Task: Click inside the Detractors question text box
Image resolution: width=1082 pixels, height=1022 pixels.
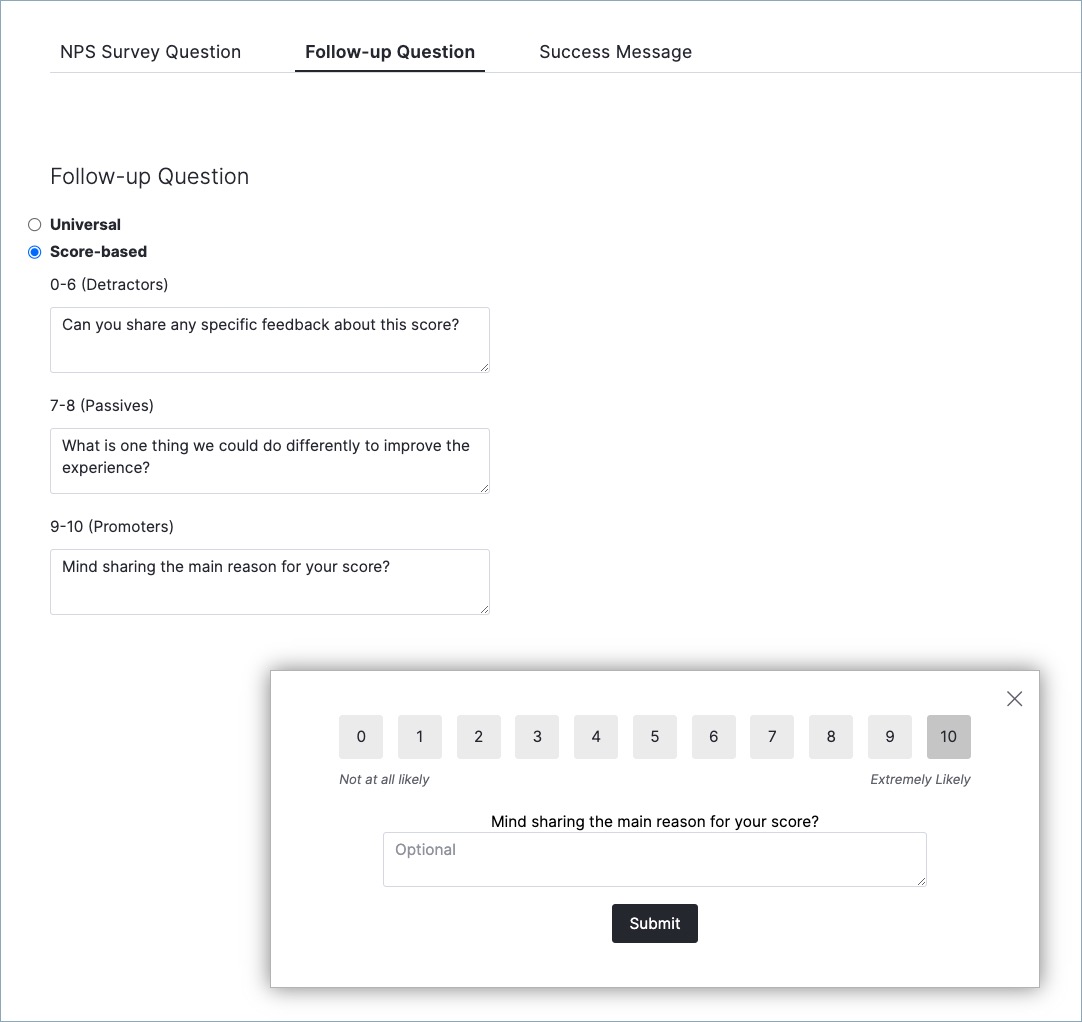Action: [x=270, y=340]
